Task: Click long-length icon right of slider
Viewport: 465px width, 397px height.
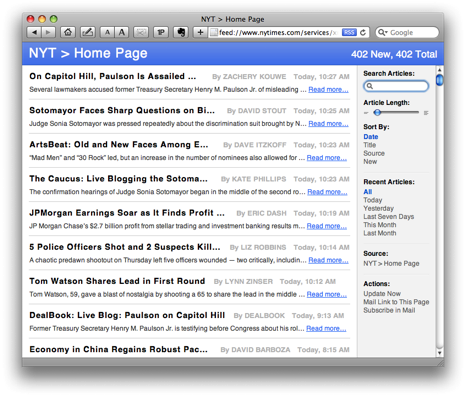Action: (426, 113)
